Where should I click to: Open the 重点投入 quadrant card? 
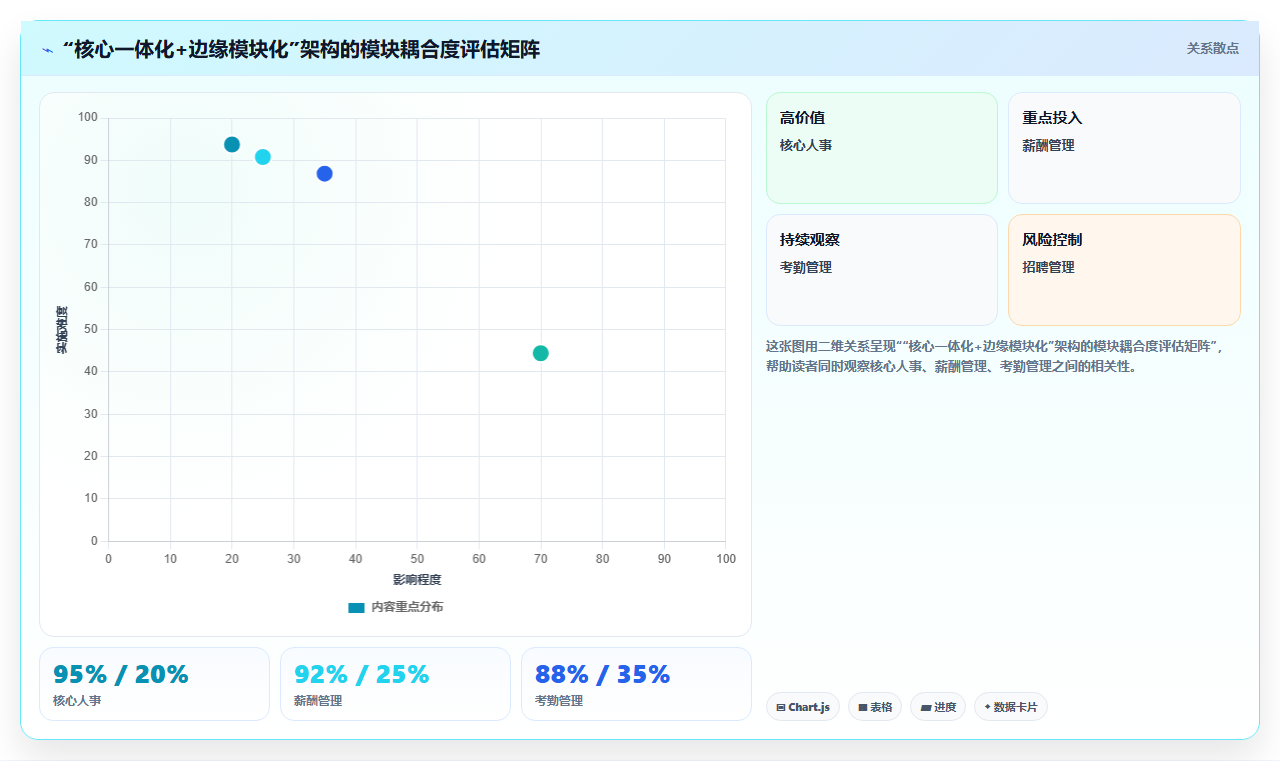click(x=1124, y=148)
